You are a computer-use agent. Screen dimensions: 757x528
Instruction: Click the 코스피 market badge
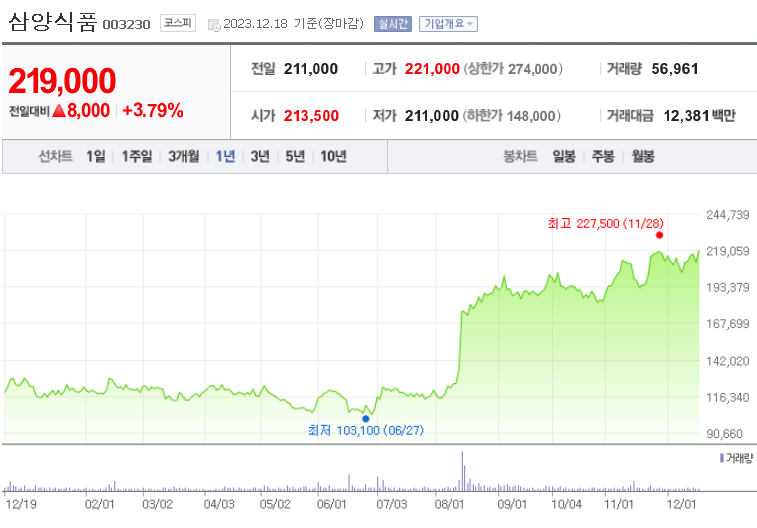click(x=178, y=23)
